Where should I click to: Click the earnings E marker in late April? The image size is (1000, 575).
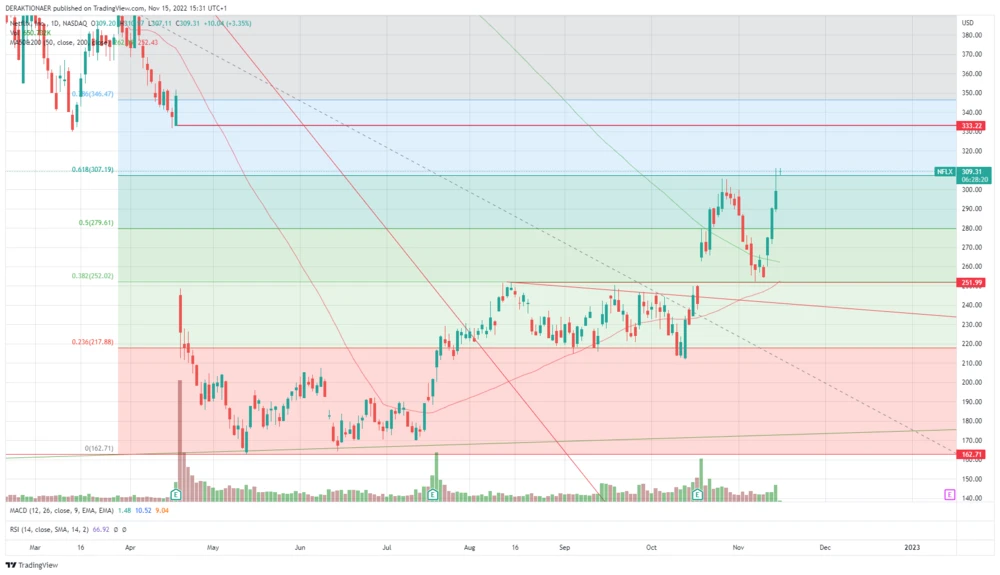tap(176, 494)
